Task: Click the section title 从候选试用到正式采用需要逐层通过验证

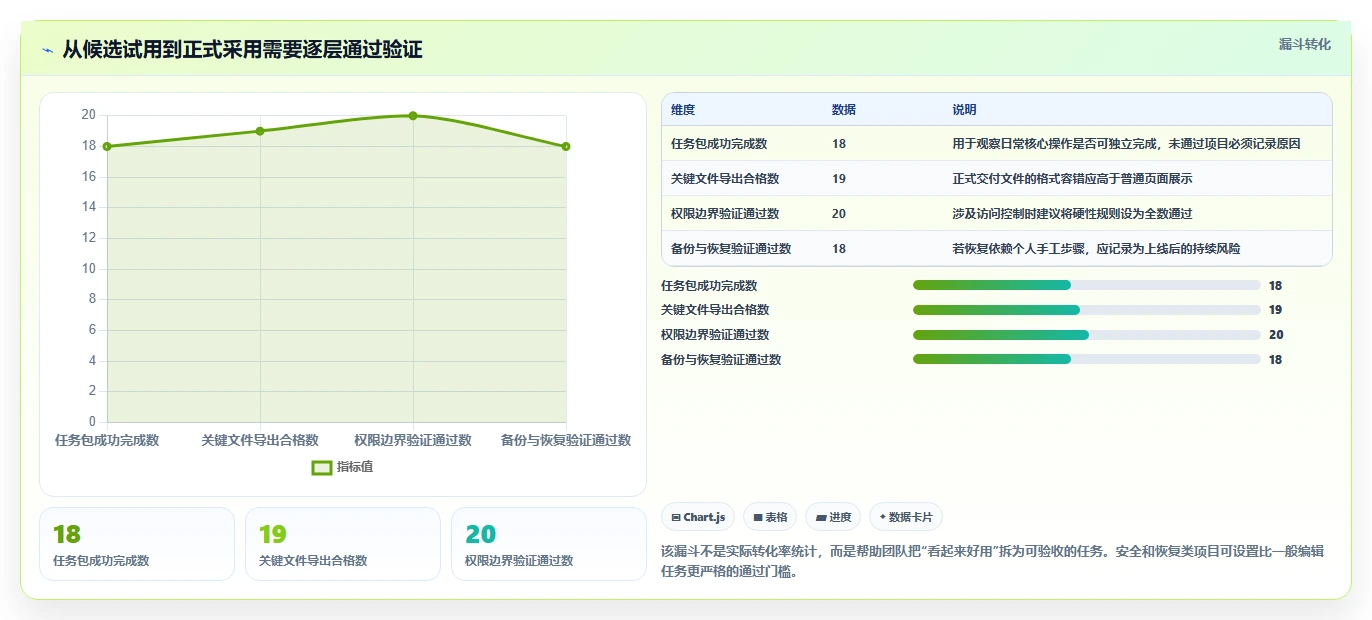Action: click(242, 50)
